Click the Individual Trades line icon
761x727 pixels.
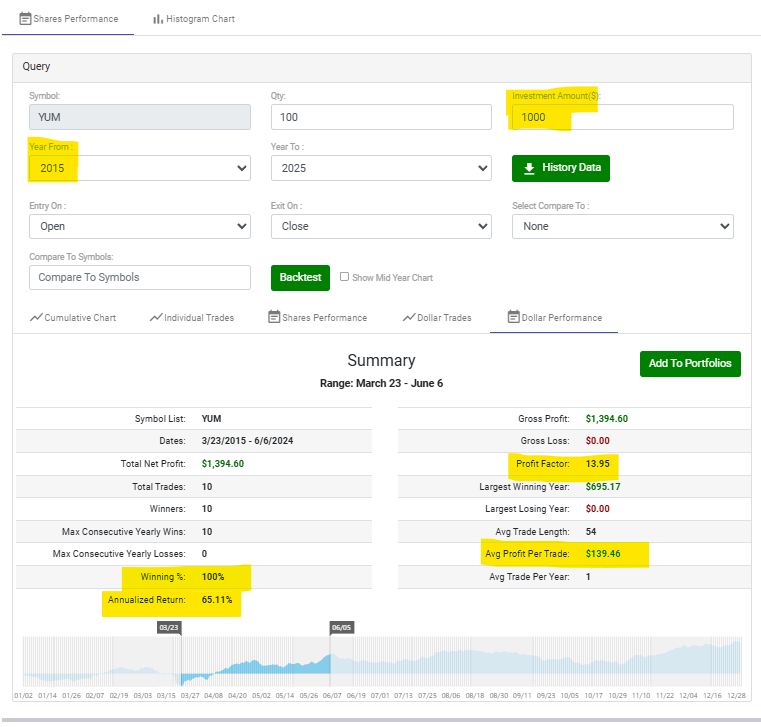click(x=156, y=317)
